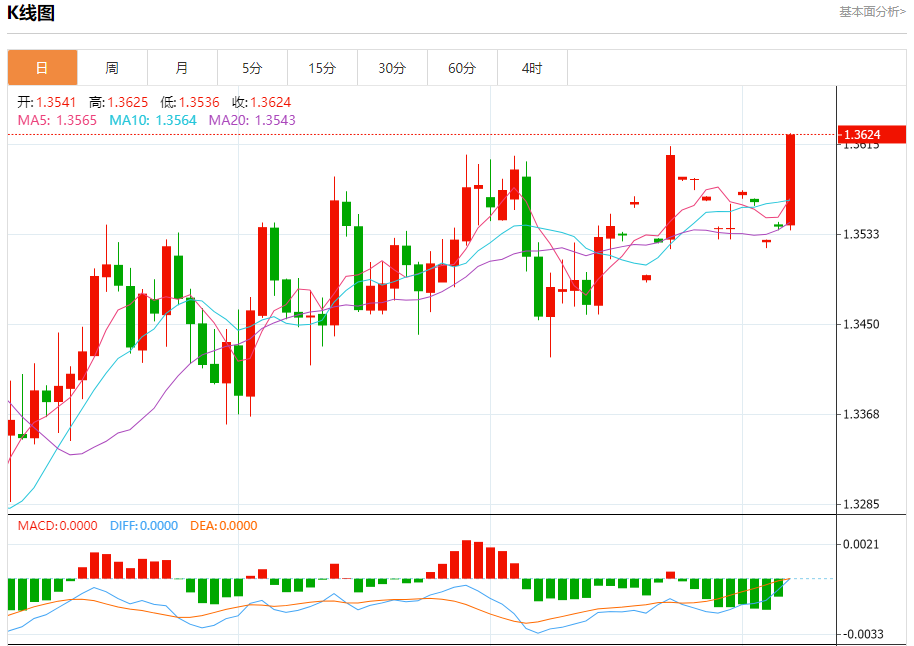Open the 30分 interval tab

point(392,68)
